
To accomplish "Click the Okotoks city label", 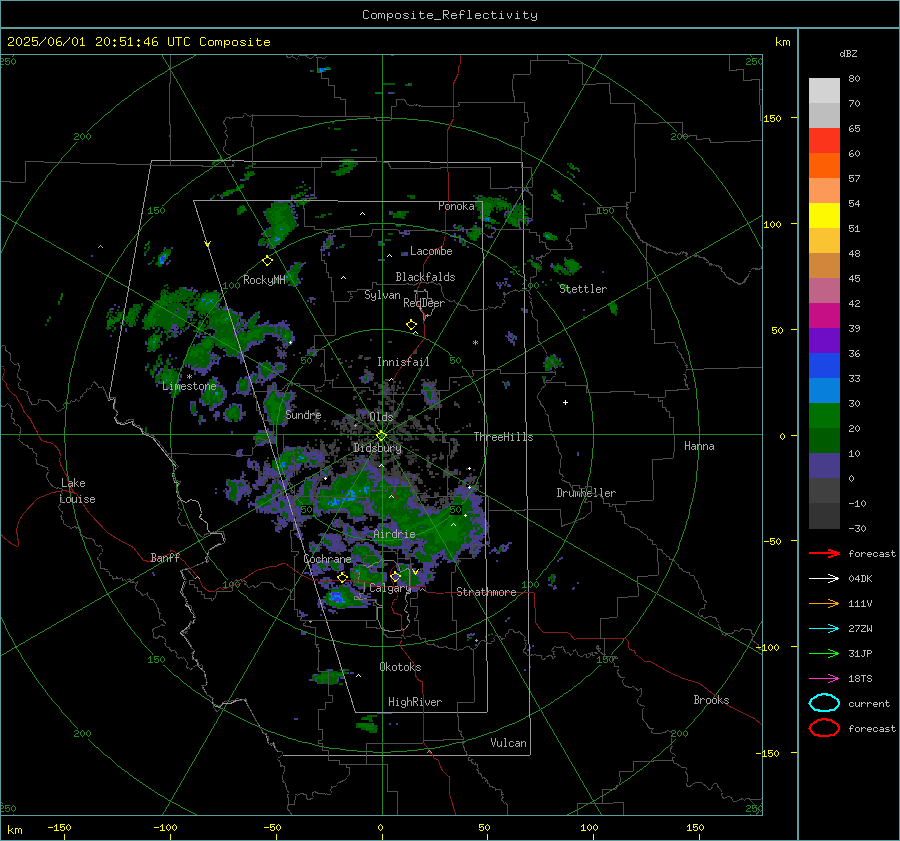I will [x=400, y=667].
